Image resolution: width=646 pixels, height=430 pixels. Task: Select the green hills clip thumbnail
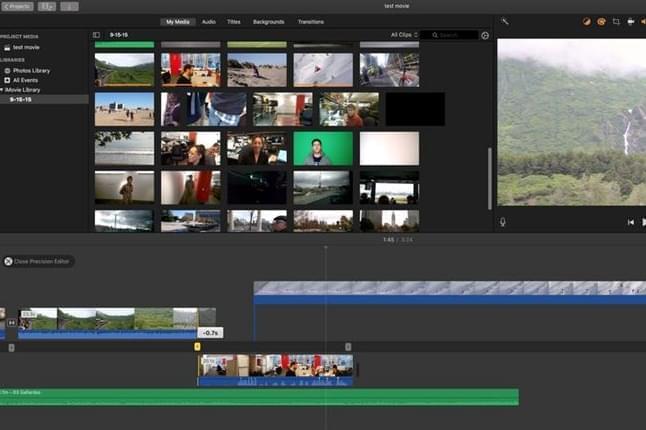(x=124, y=70)
